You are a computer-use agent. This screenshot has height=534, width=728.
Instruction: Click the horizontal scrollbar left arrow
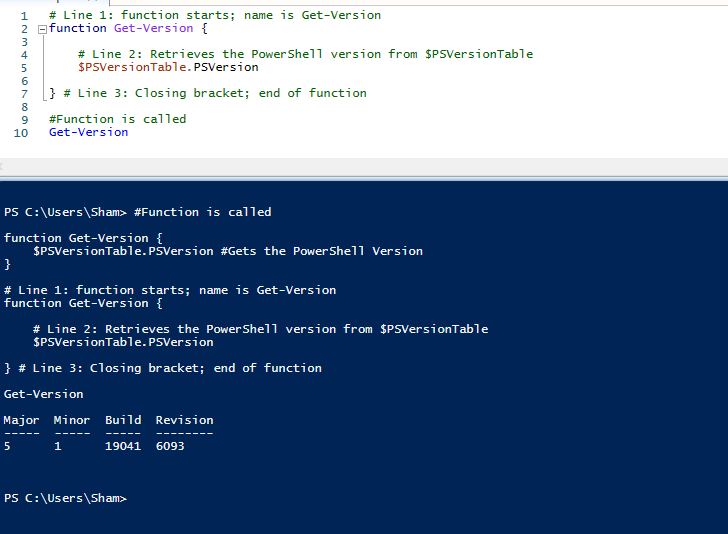(x=1, y=166)
